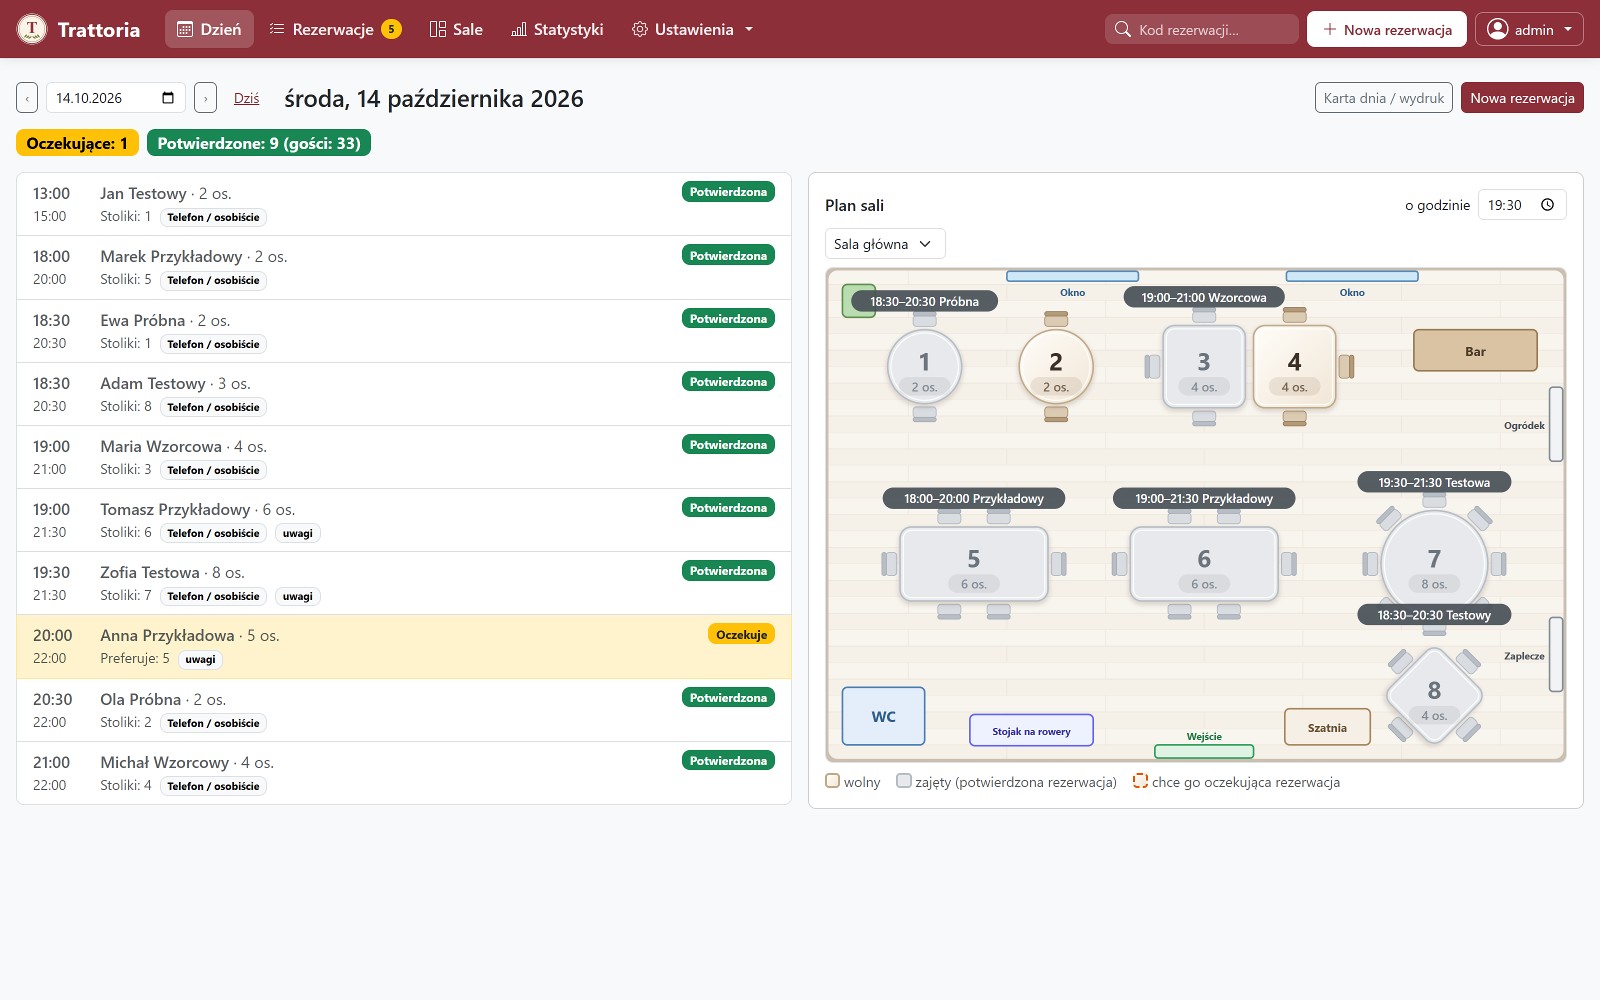The width and height of the screenshot is (1600, 1000).
Task: Click the 19:30 time field
Action: tap(1522, 205)
